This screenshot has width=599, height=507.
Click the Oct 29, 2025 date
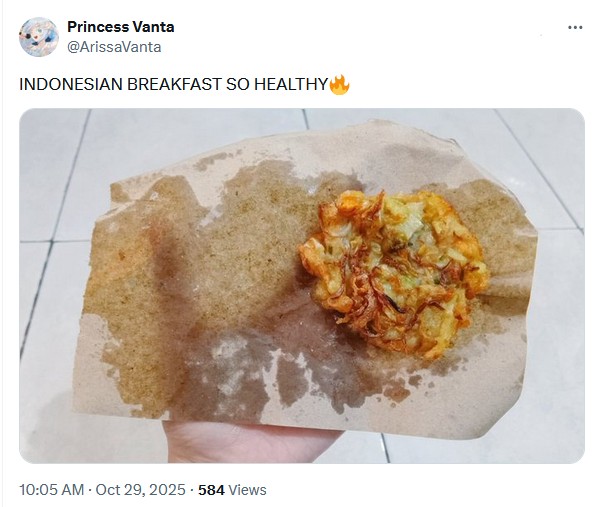click(x=140, y=490)
